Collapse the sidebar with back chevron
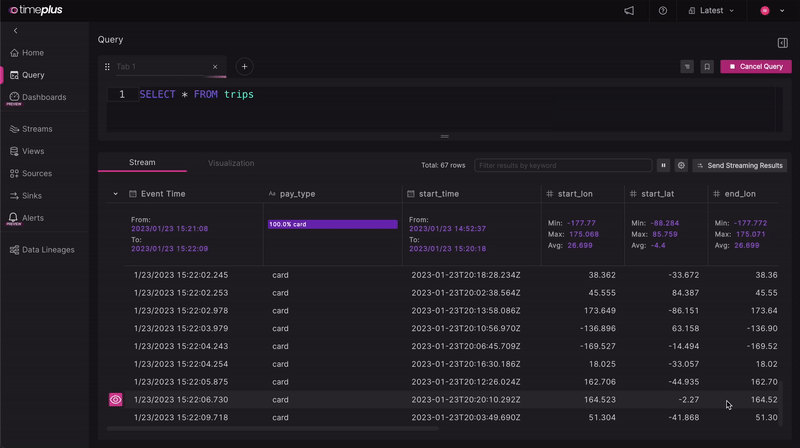Viewport: 800px width, 448px height. click(16, 31)
